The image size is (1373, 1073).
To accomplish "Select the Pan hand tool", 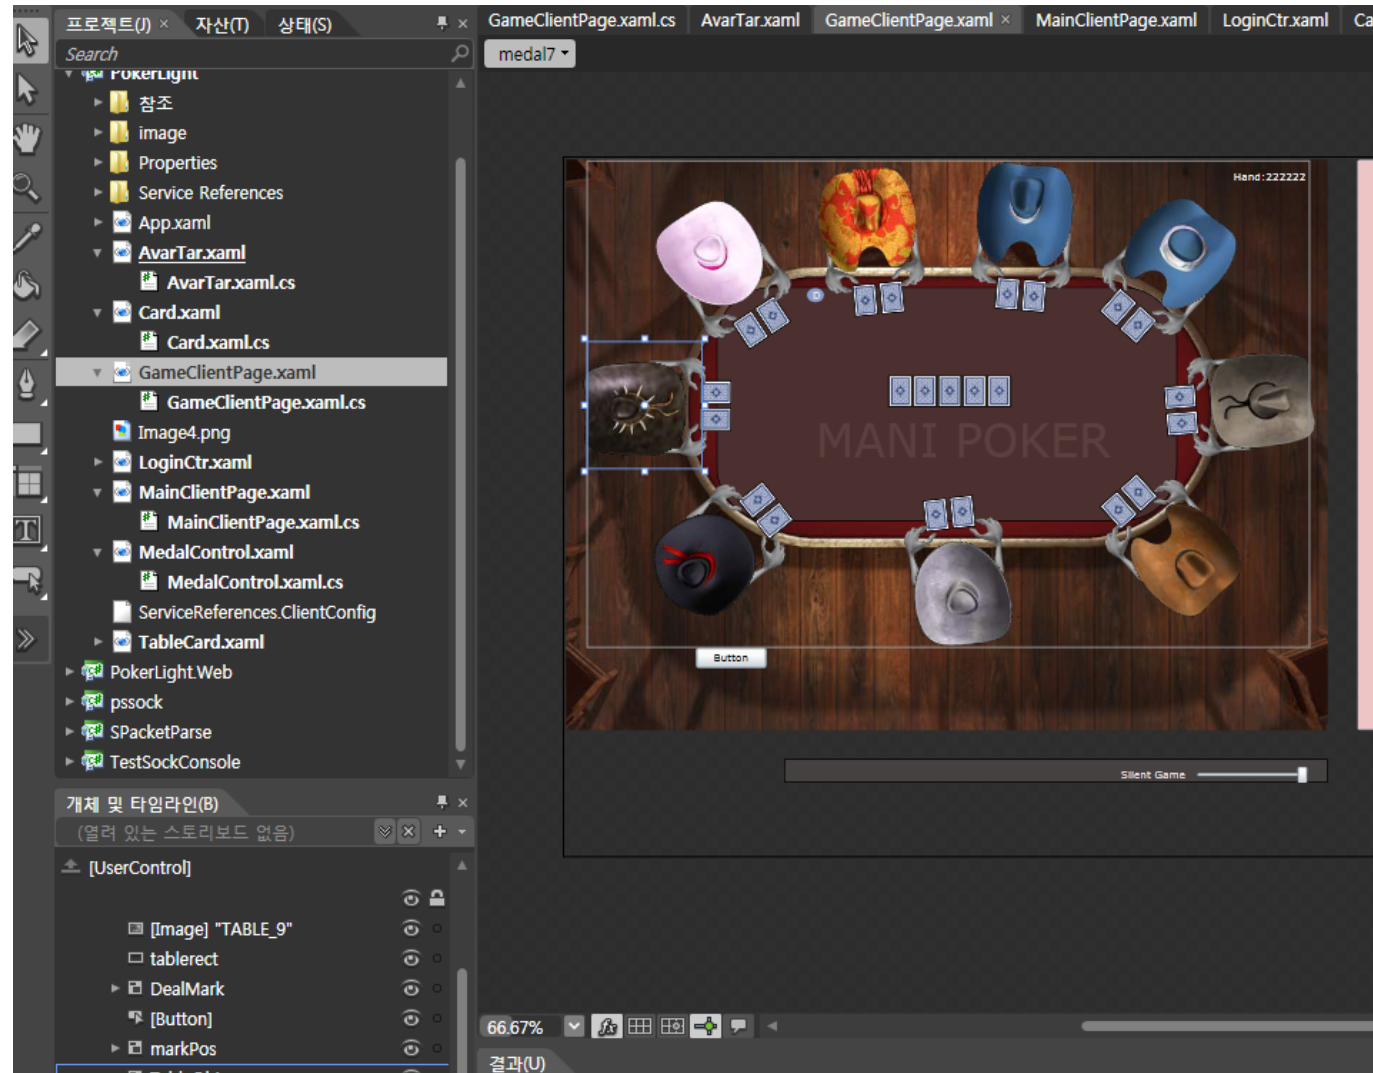I will pyautogui.click(x=27, y=138).
